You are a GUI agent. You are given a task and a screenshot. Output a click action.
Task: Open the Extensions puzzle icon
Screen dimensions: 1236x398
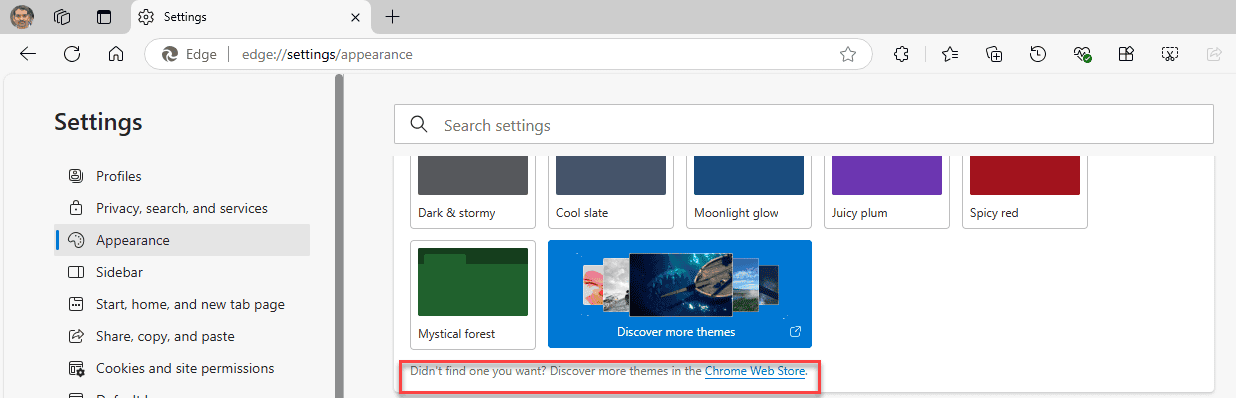click(x=901, y=55)
